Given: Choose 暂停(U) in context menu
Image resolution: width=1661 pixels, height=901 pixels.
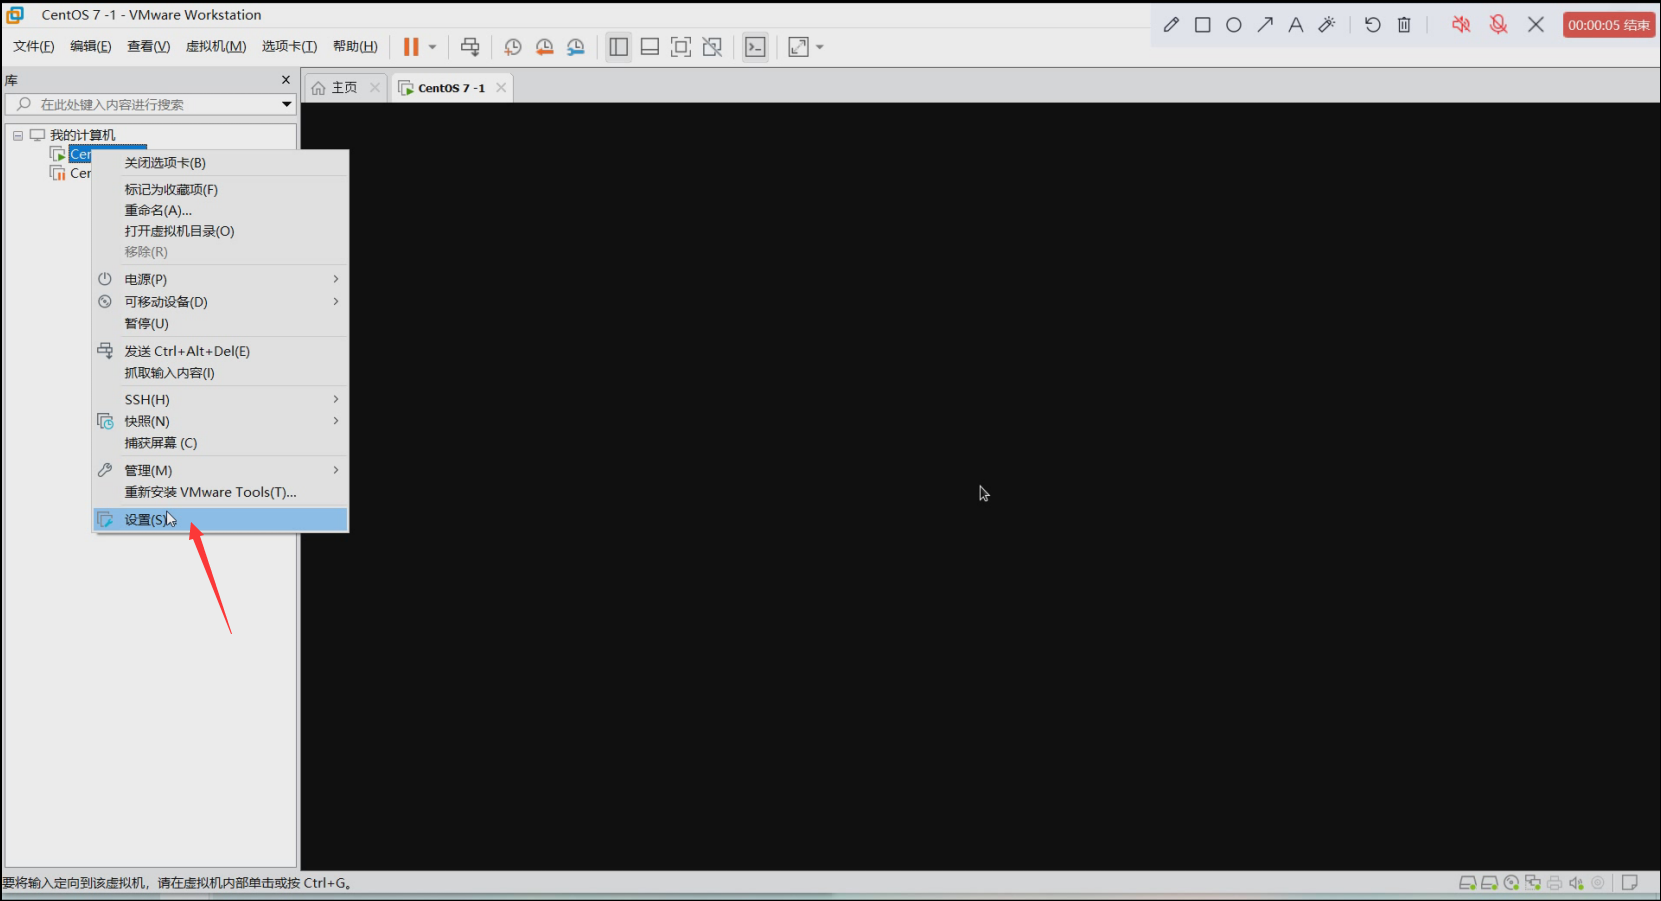Looking at the screenshot, I should [220, 324].
